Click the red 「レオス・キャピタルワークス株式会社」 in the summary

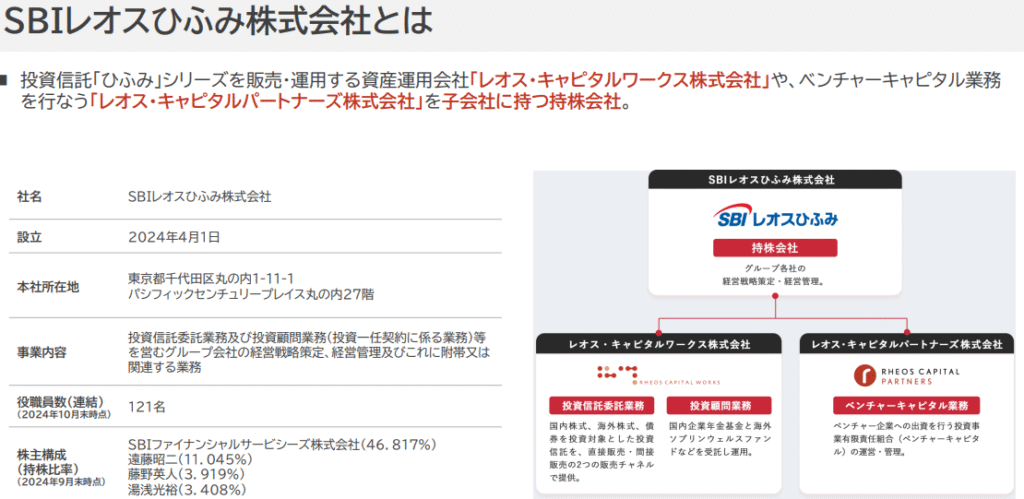(620, 81)
